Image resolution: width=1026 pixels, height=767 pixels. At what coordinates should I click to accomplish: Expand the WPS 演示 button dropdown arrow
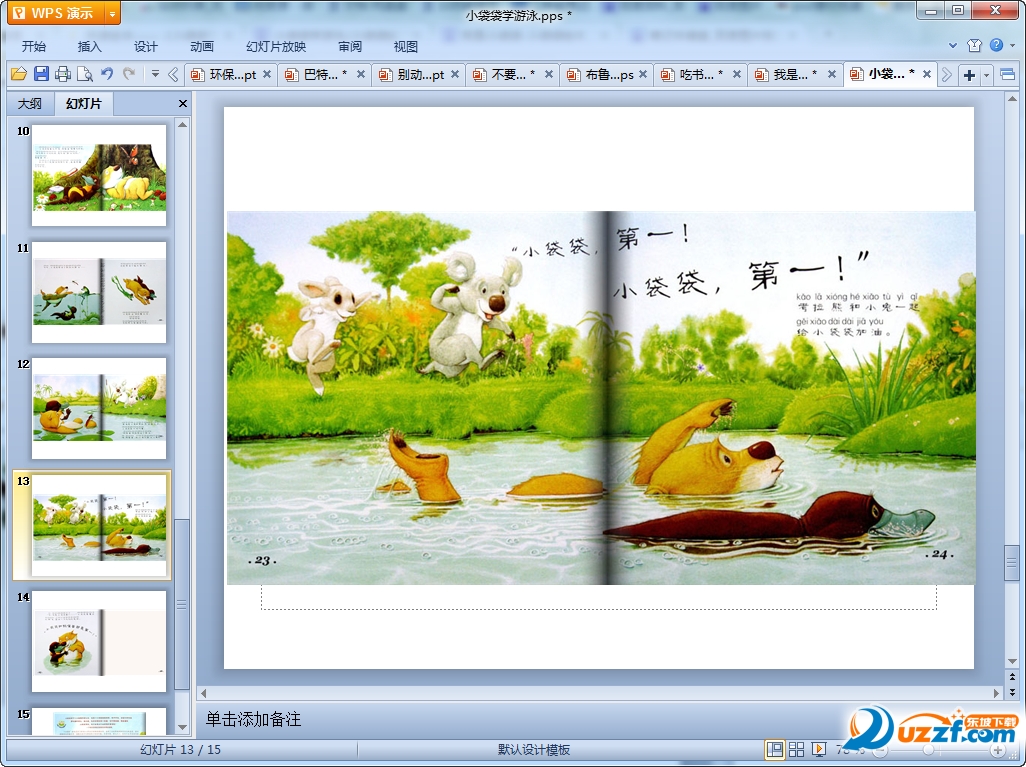point(113,13)
